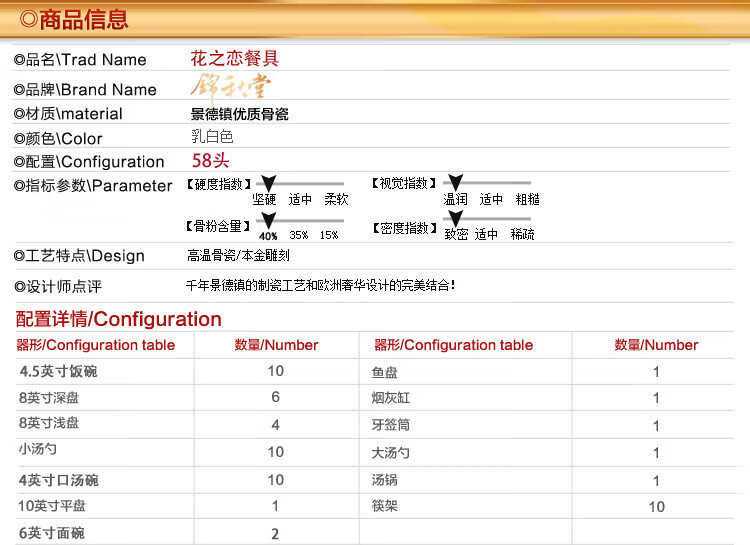Select the 小汤勺 row label
This screenshot has width=750, height=545.
click(38, 449)
